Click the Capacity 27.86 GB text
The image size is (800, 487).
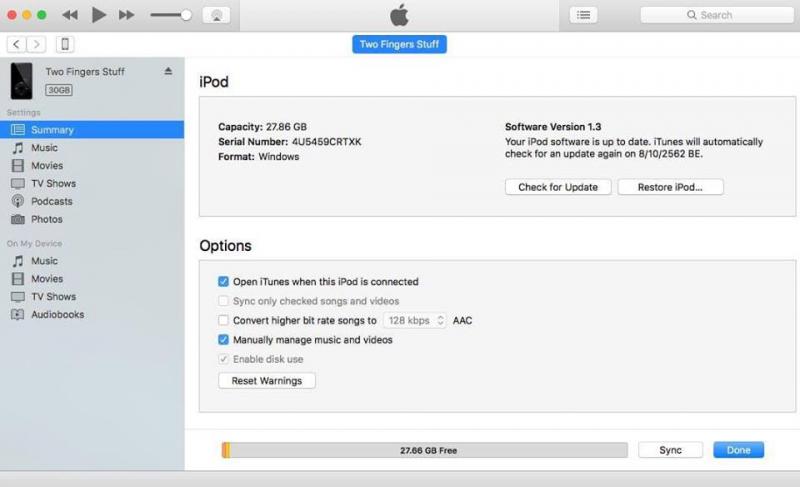coord(263,127)
